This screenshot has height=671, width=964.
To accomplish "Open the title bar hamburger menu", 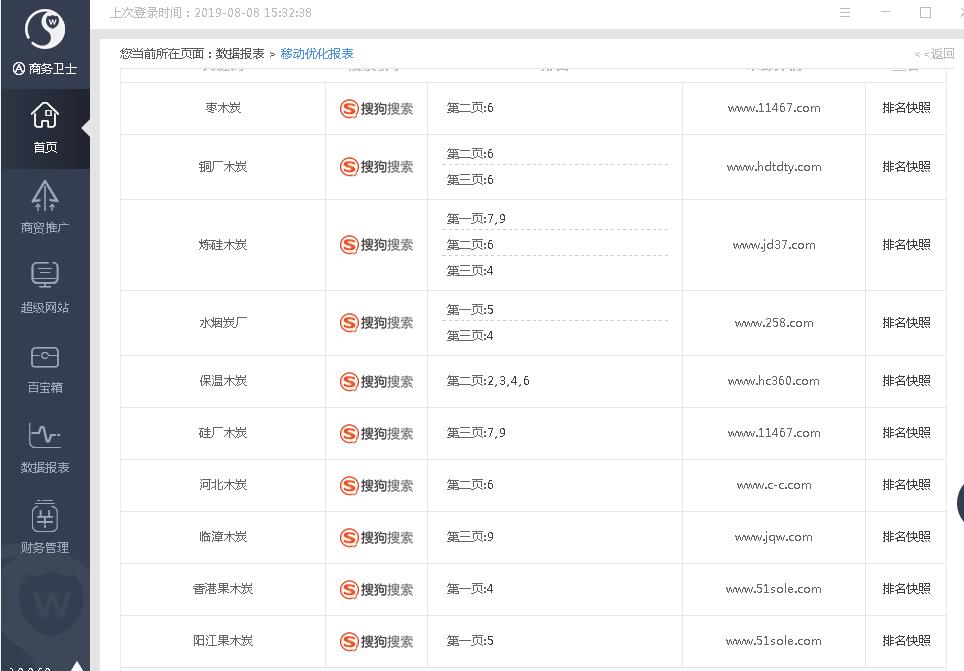I will [x=845, y=13].
